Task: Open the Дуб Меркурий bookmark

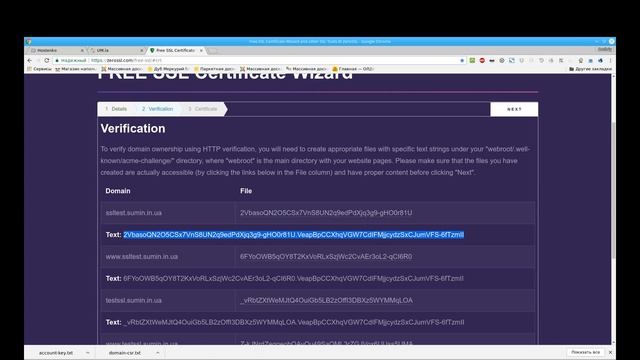Action: tap(168, 69)
